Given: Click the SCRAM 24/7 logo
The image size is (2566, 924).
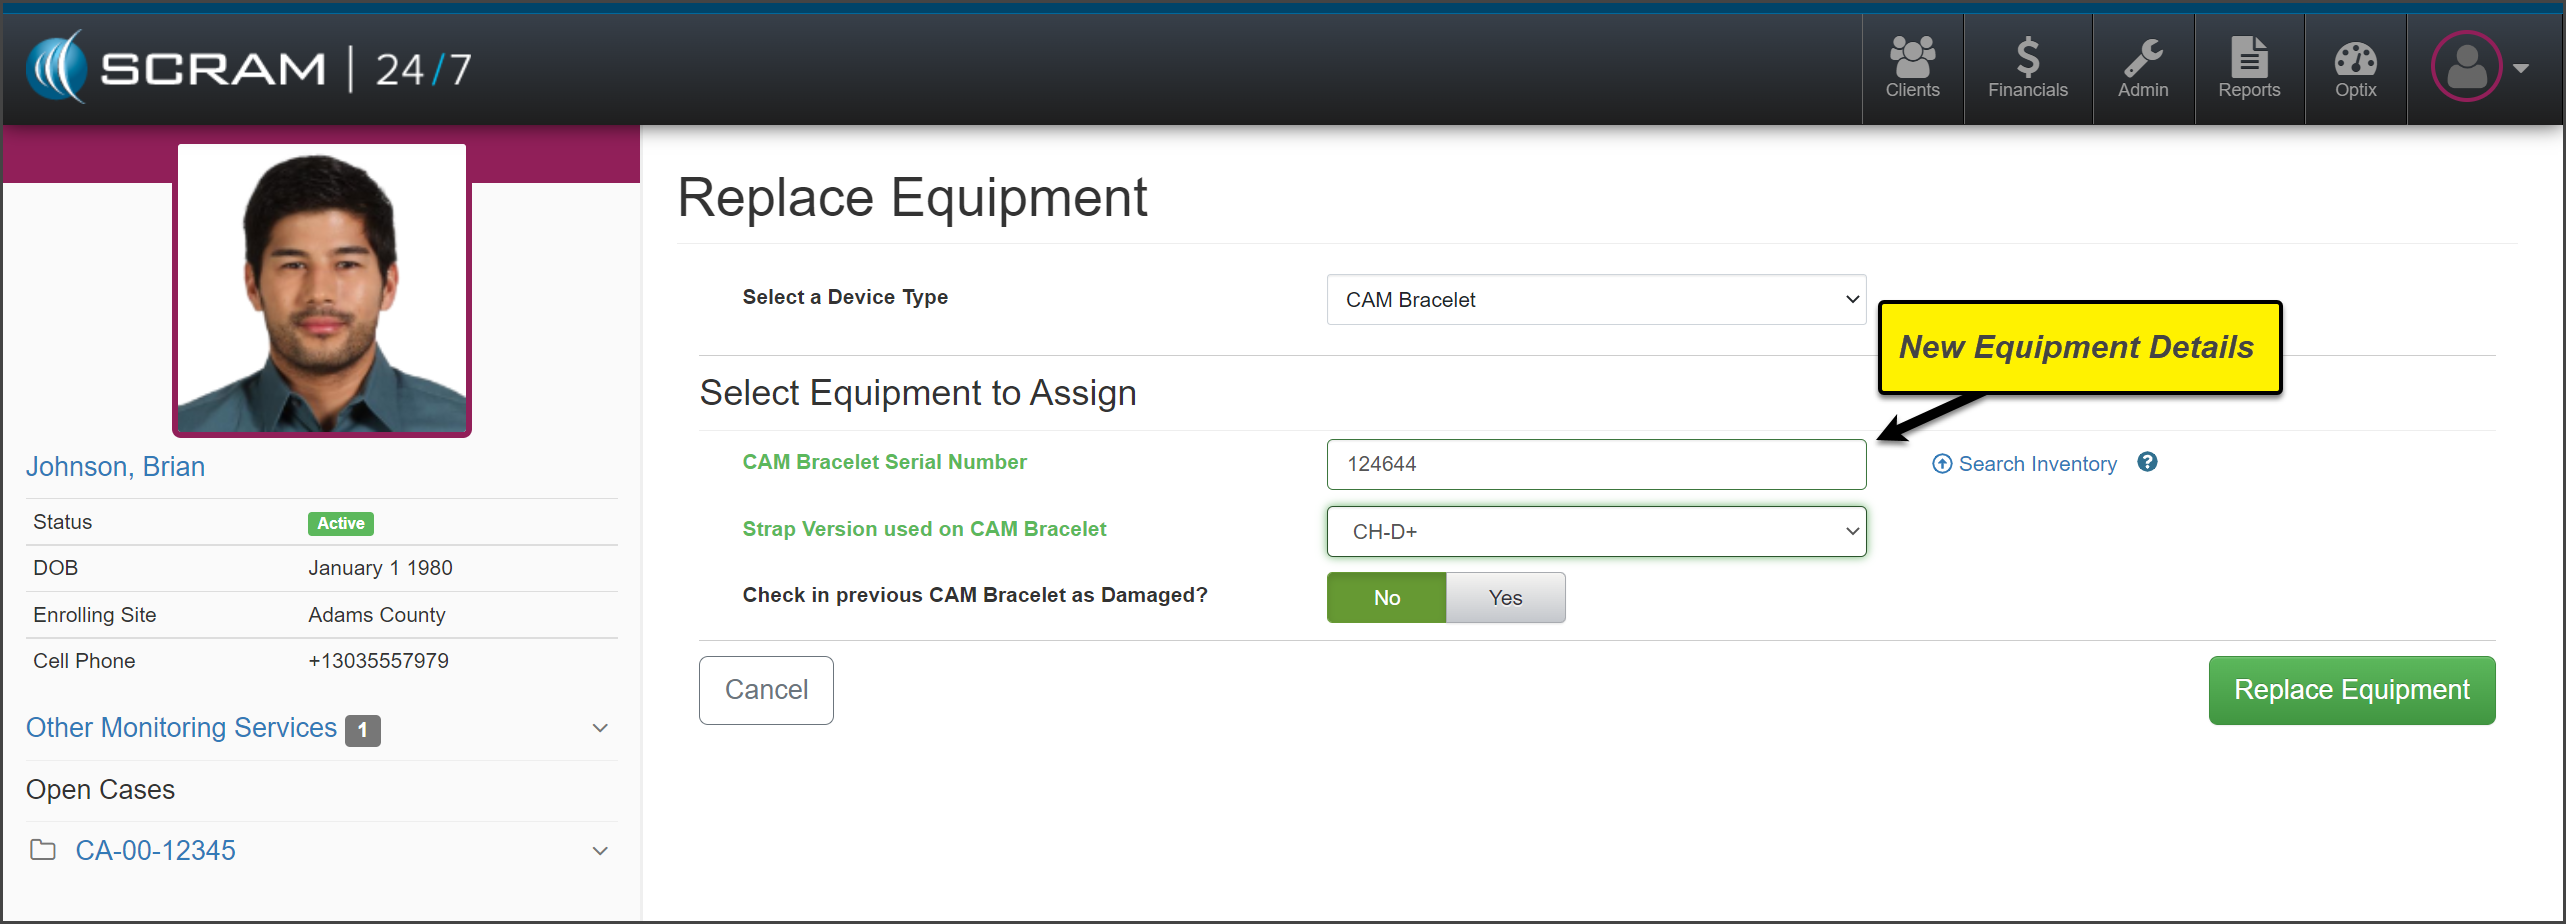Looking at the screenshot, I should [248, 68].
